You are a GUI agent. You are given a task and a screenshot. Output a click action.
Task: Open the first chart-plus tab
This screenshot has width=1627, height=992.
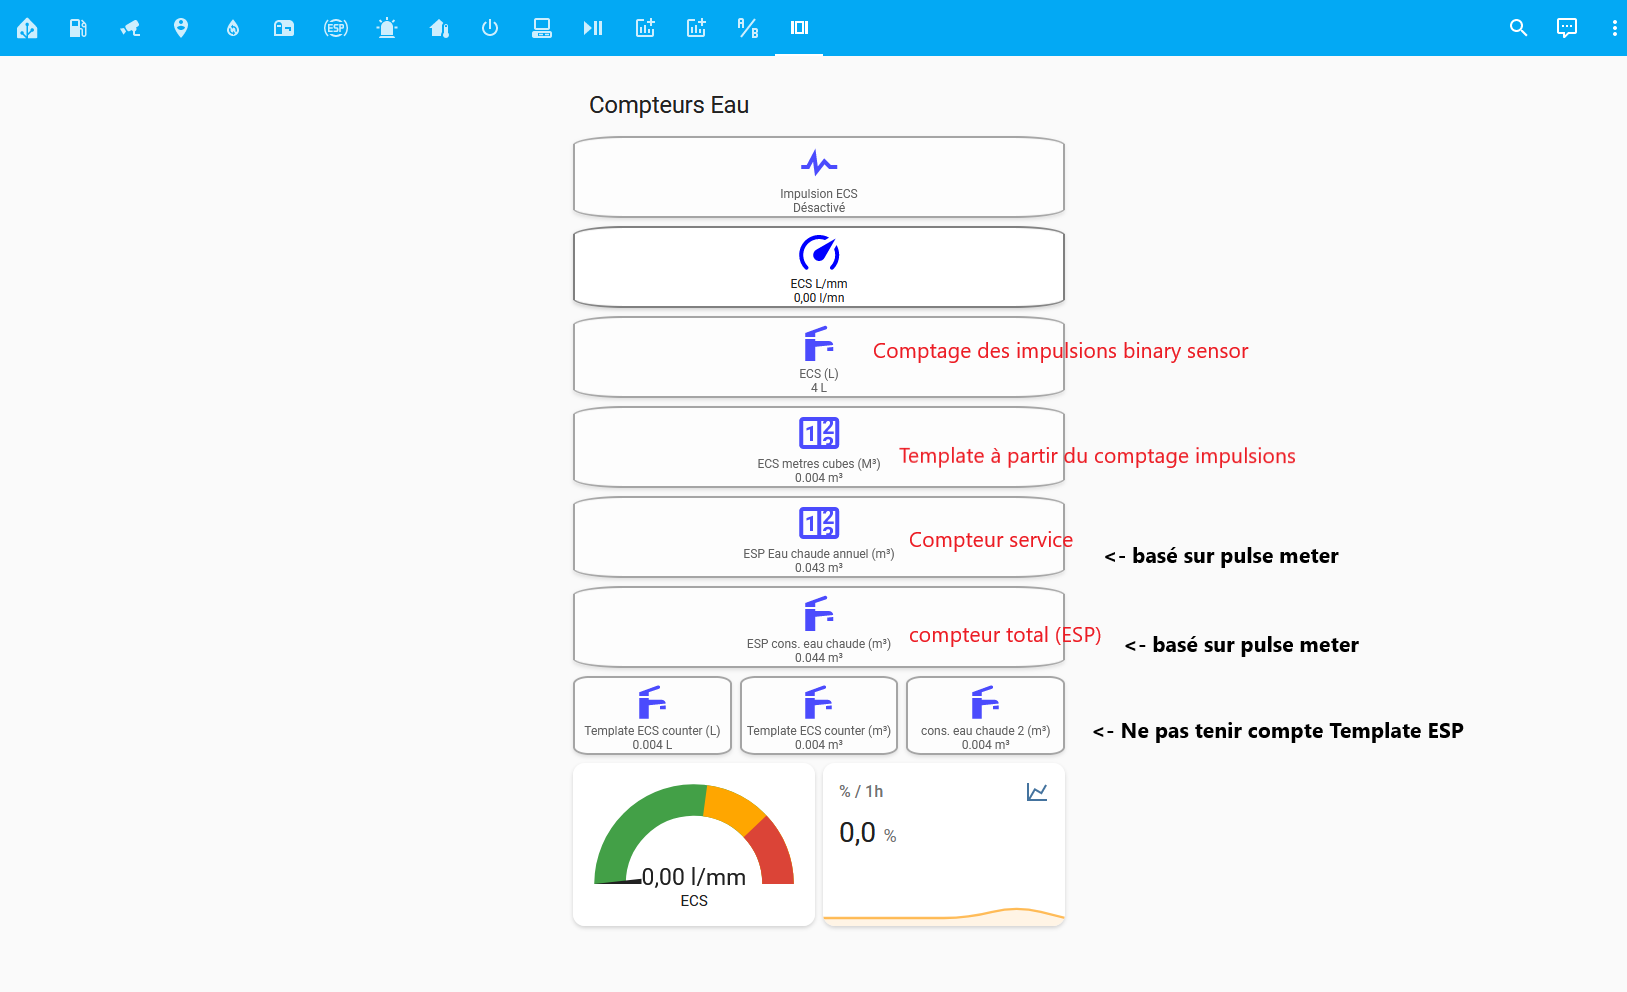645,28
